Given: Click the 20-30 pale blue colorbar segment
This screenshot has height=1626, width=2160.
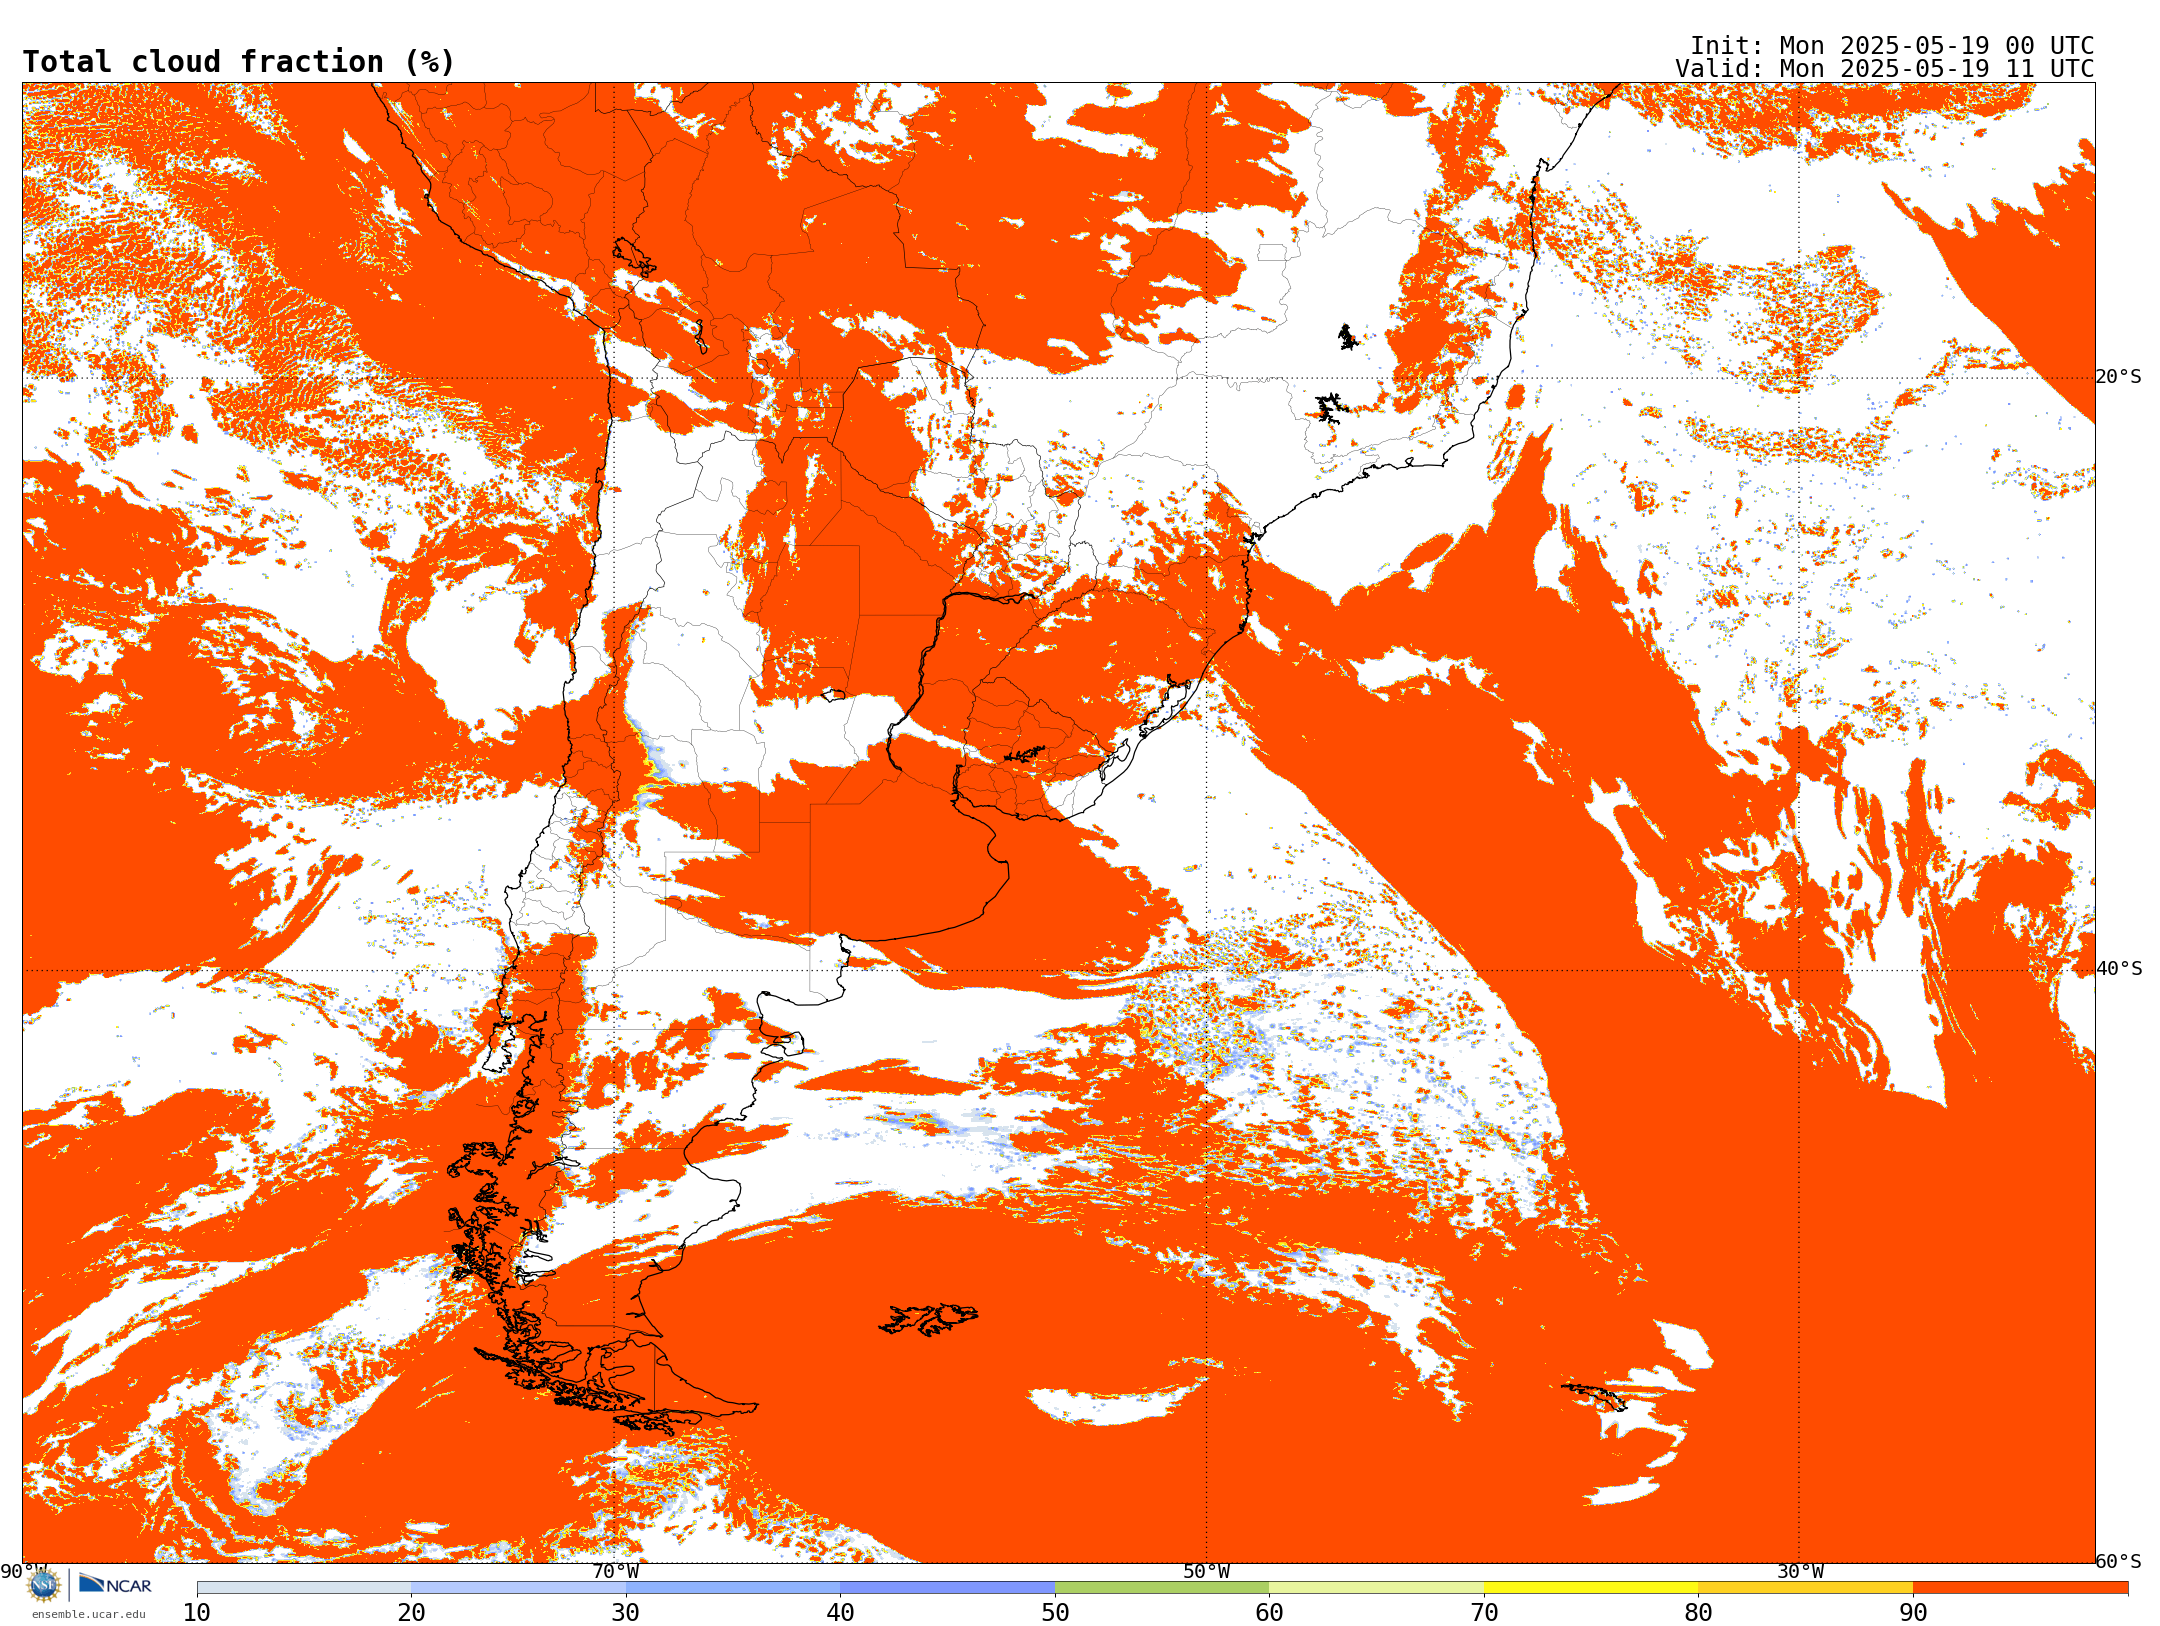Looking at the screenshot, I should coord(518,1588).
